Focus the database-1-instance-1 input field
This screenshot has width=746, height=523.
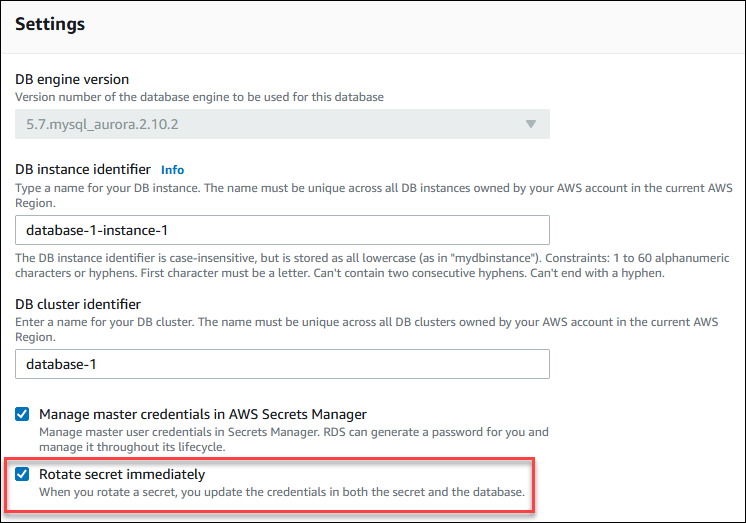coord(282,230)
